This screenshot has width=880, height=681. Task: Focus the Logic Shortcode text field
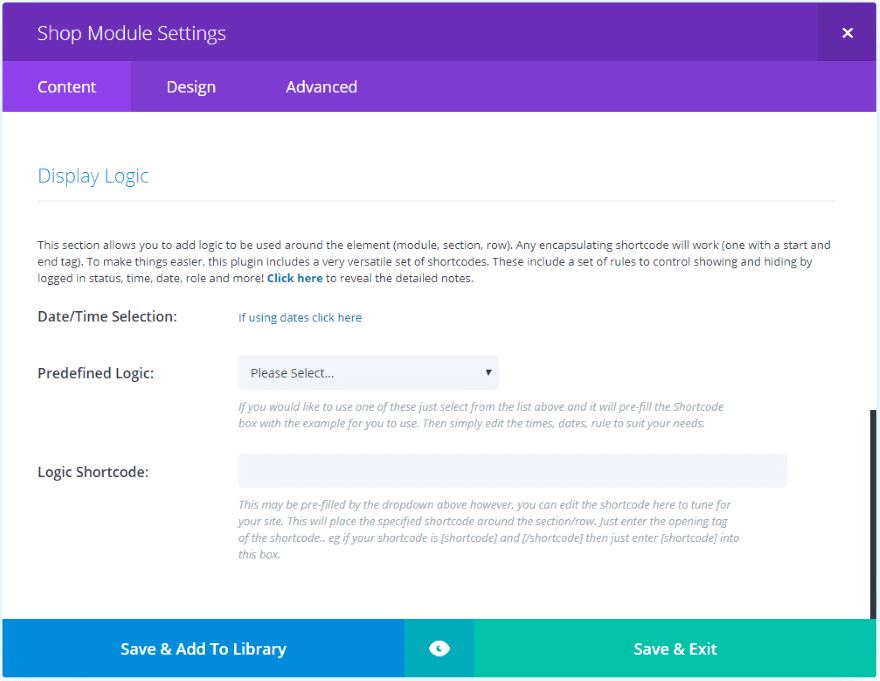pyautogui.click(x=512, y=471)
